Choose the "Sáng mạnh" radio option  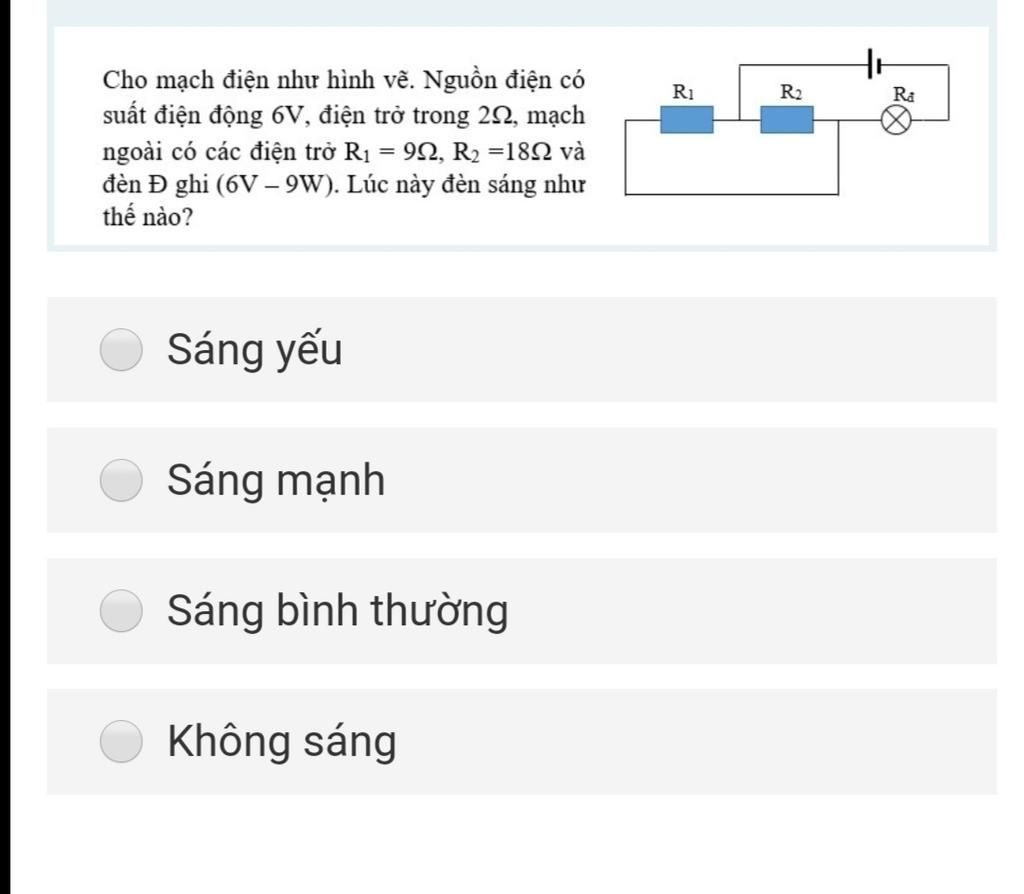(122, 481)
